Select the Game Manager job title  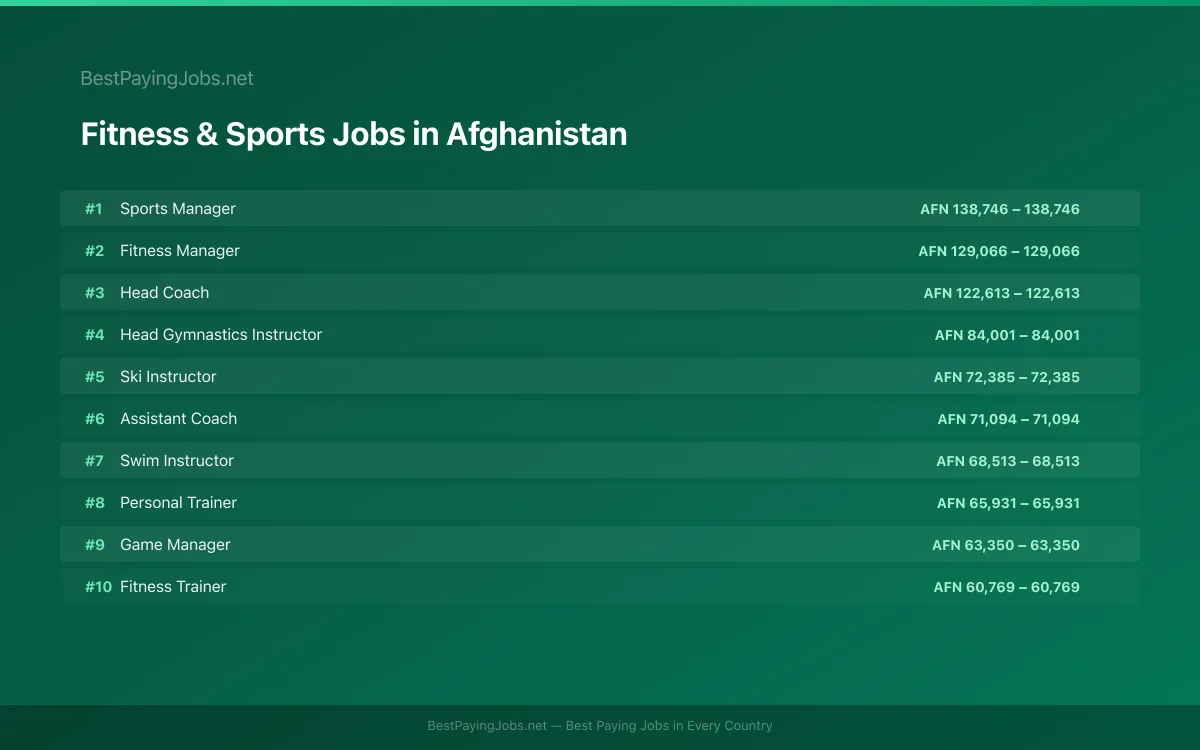[x=175, y=545]
